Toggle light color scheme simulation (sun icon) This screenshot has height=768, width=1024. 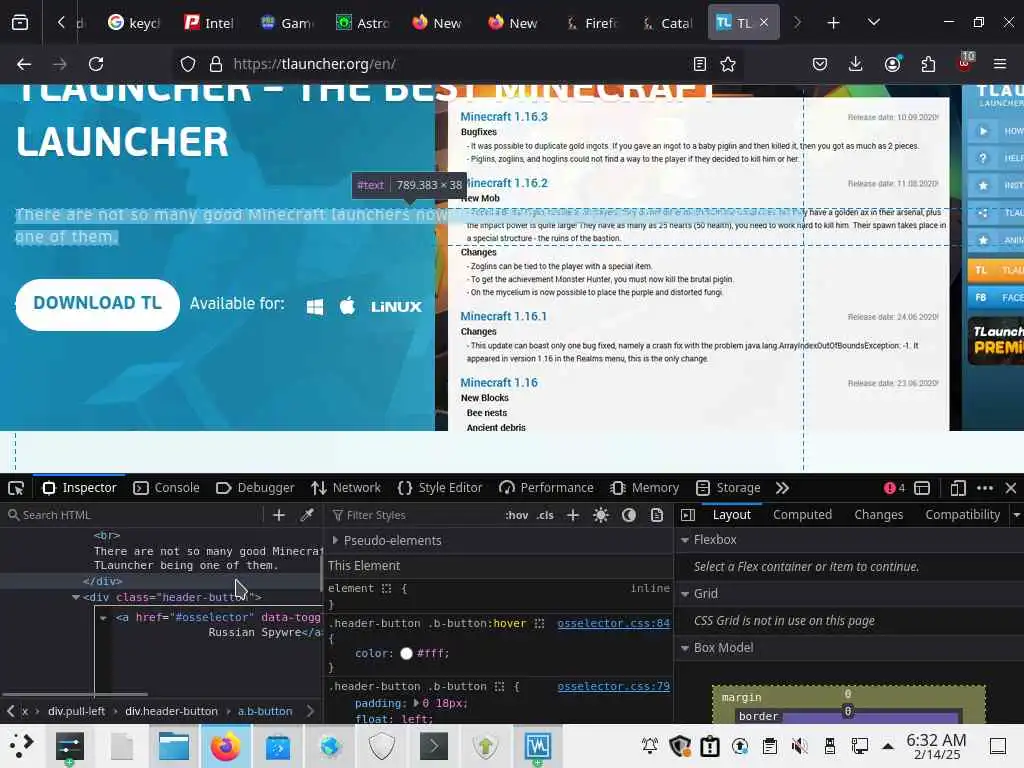click(x=601, y=515)
